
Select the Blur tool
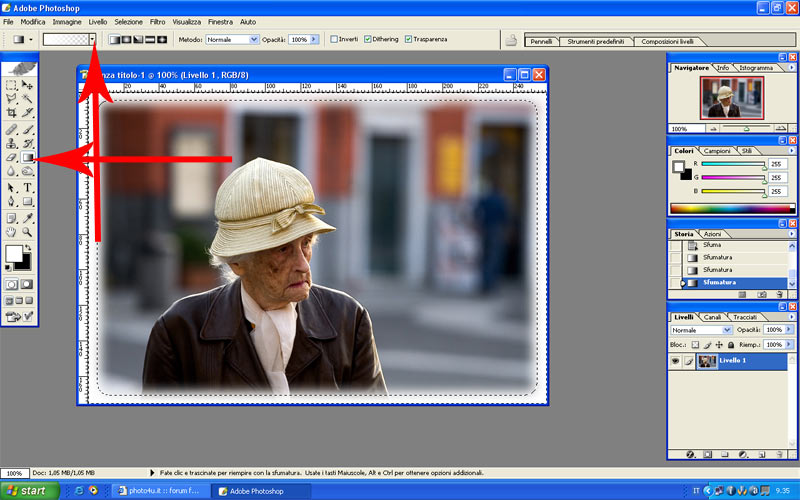11,171
